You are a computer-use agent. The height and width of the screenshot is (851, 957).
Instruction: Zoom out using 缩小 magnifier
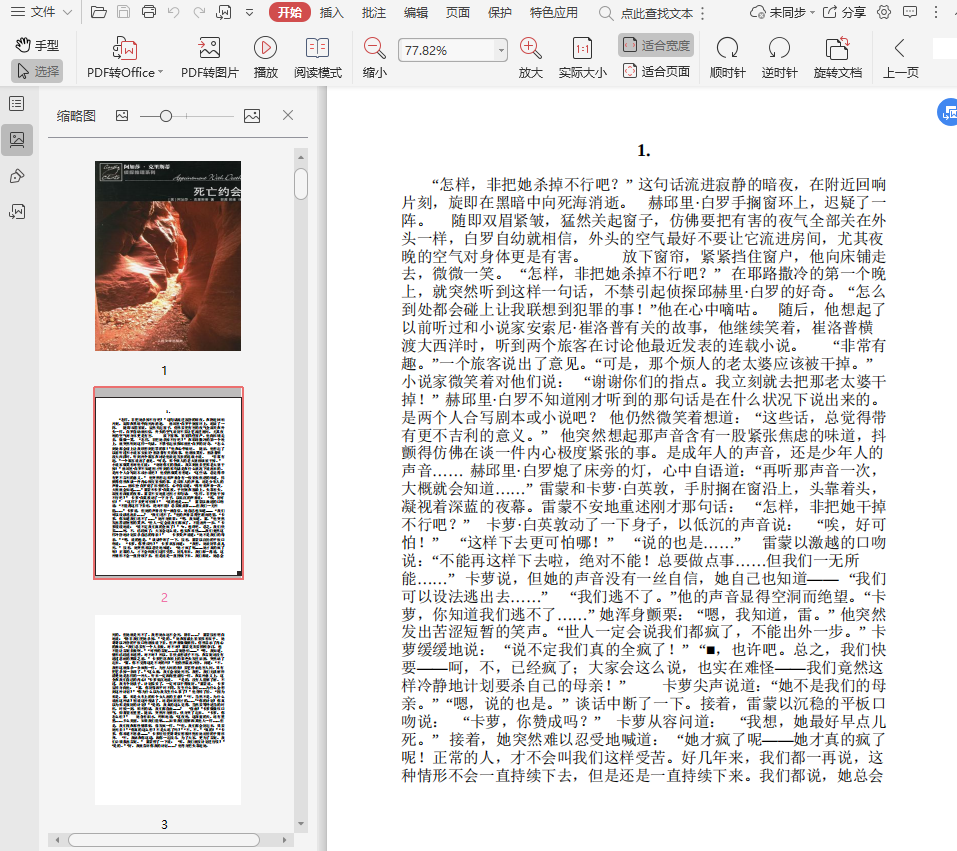pos(375,57)
